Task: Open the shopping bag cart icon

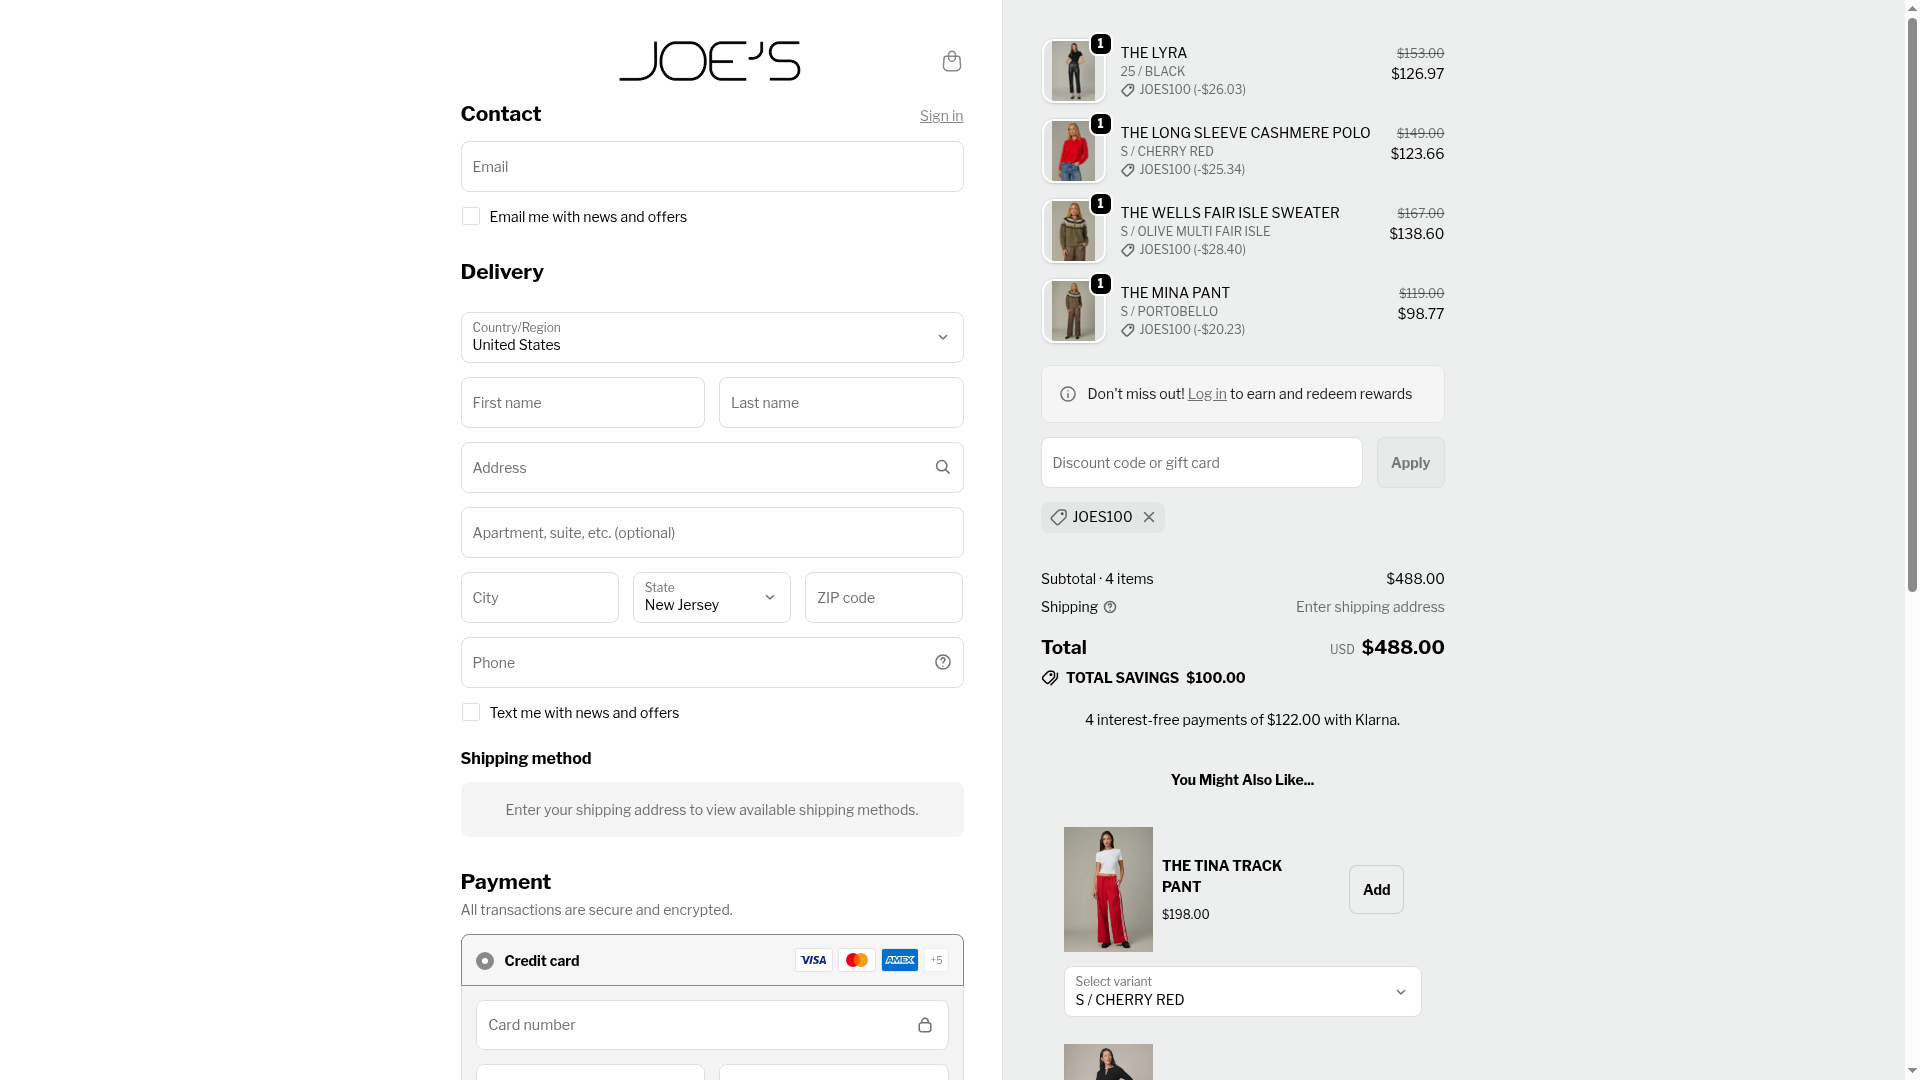Action: [x=952, y=62]
